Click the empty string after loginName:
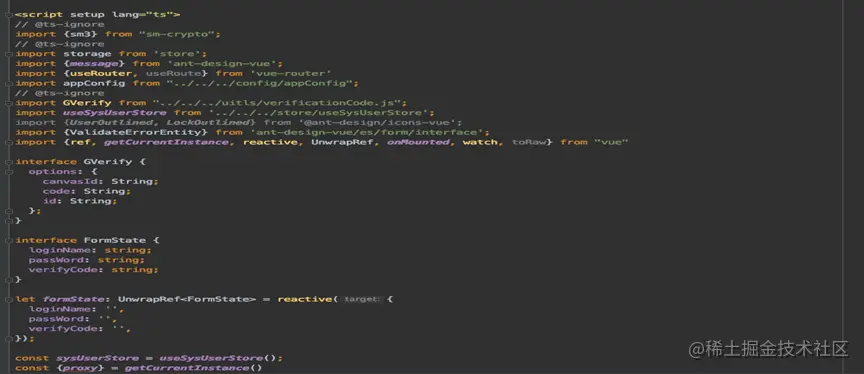Viewport: 864px width, 374px height. pos(111,309)
